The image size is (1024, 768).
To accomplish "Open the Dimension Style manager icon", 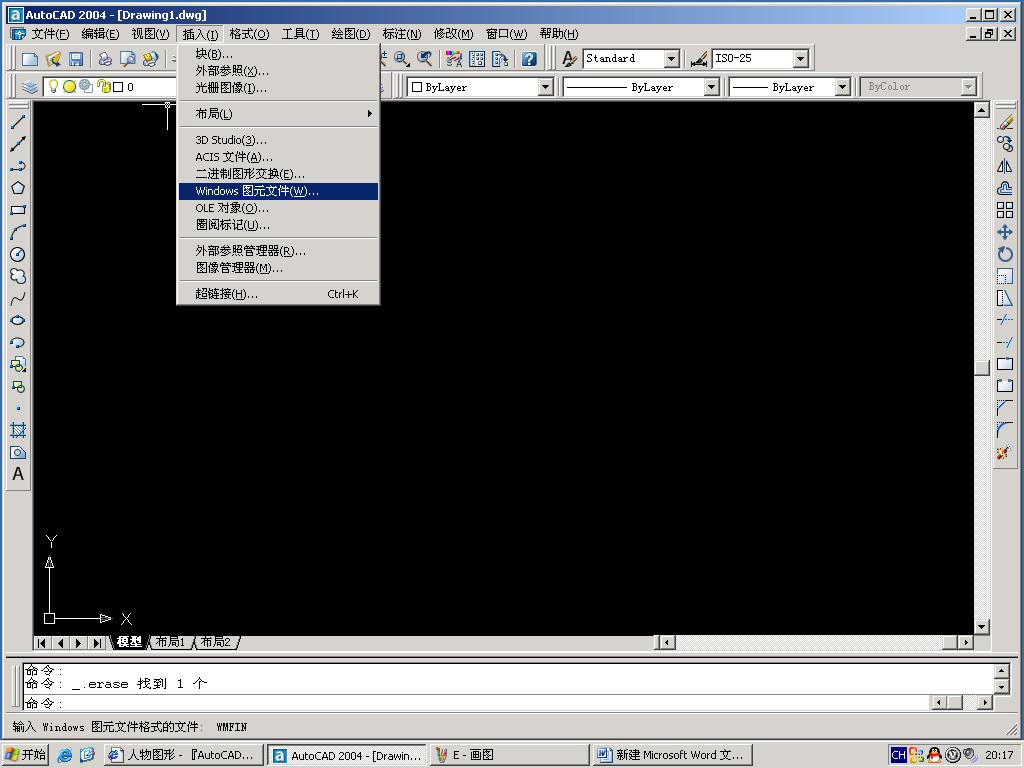I will pyautogui.click(x=699, y=59).
